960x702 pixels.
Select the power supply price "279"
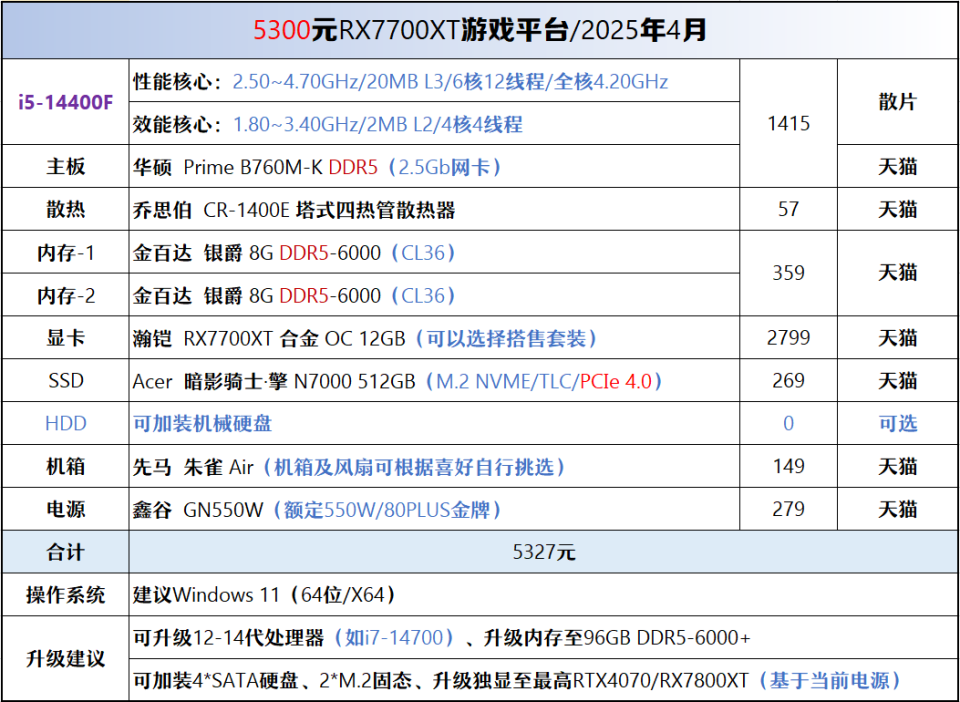tap(789, 509)
